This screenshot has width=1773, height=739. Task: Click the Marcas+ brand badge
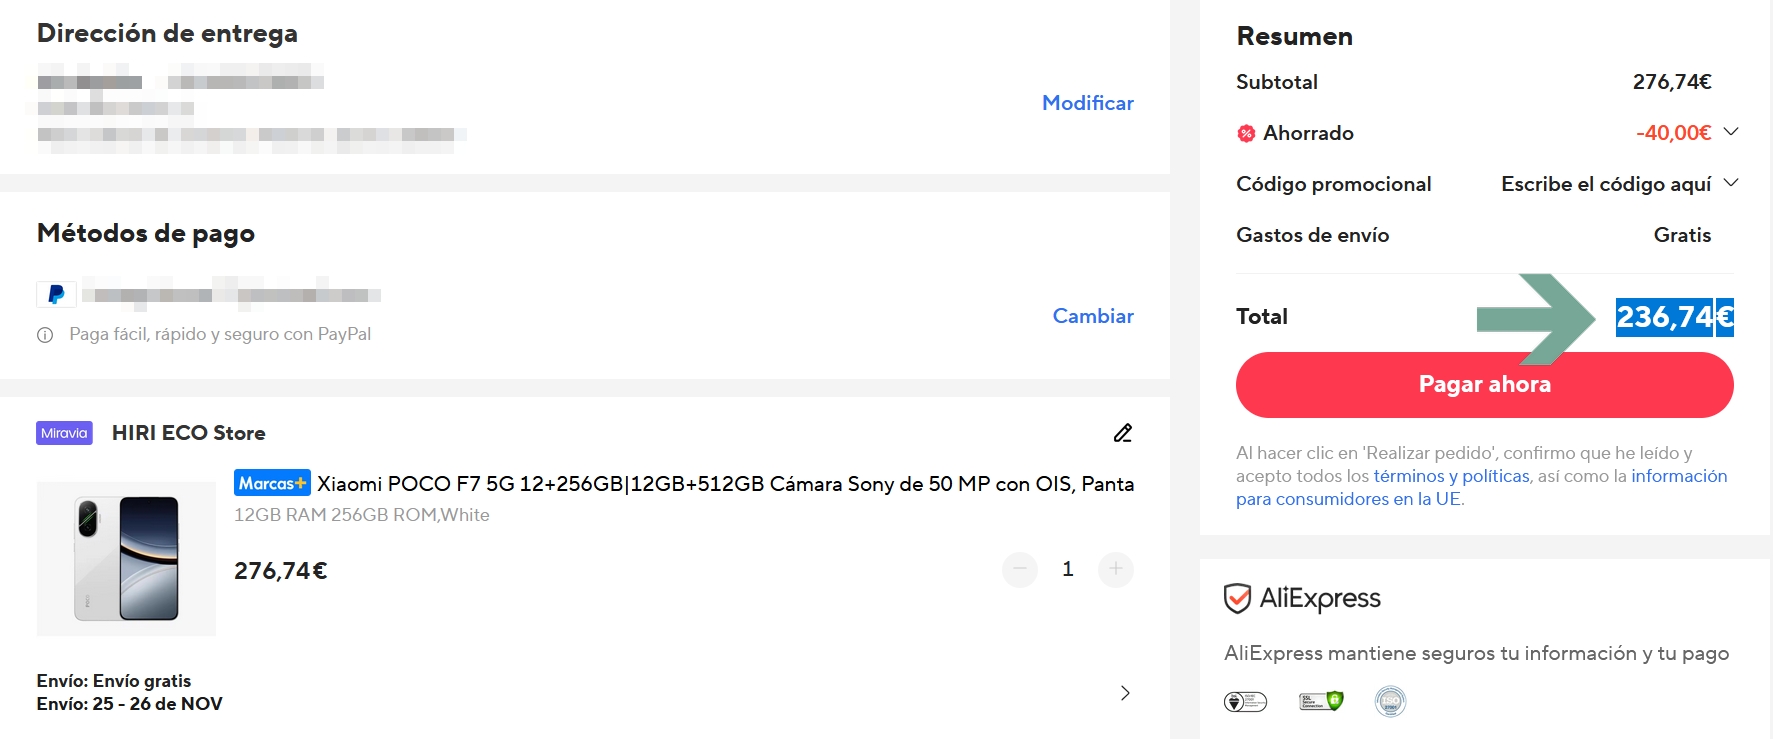(x=272, y=483)
